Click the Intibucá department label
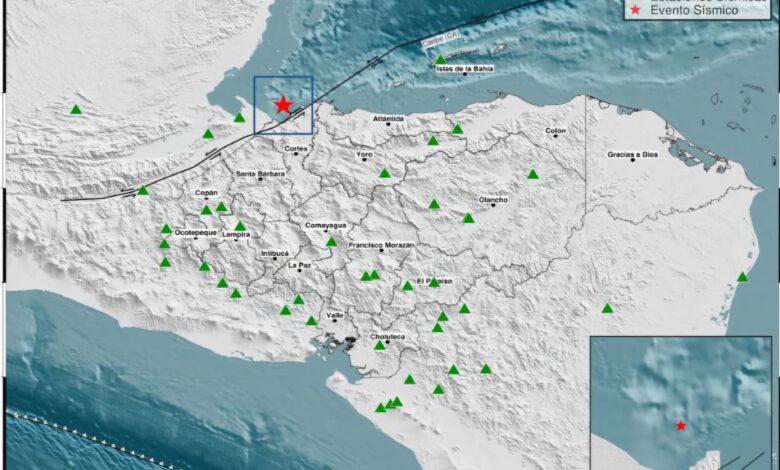780x470 pixels. tap(274, 254)
